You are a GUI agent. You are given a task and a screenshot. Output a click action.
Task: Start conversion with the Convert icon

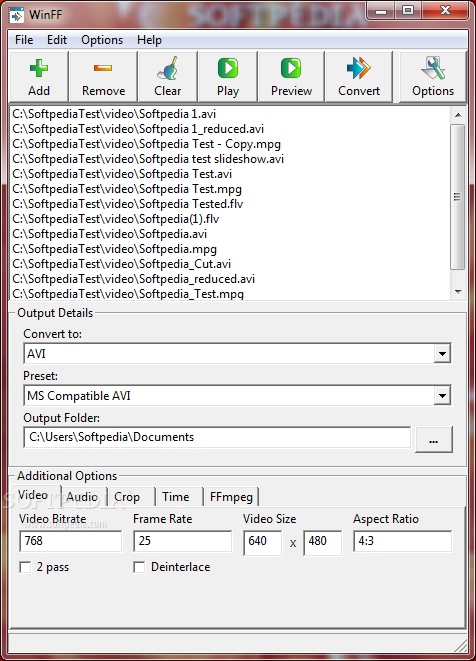coord(359,68)
